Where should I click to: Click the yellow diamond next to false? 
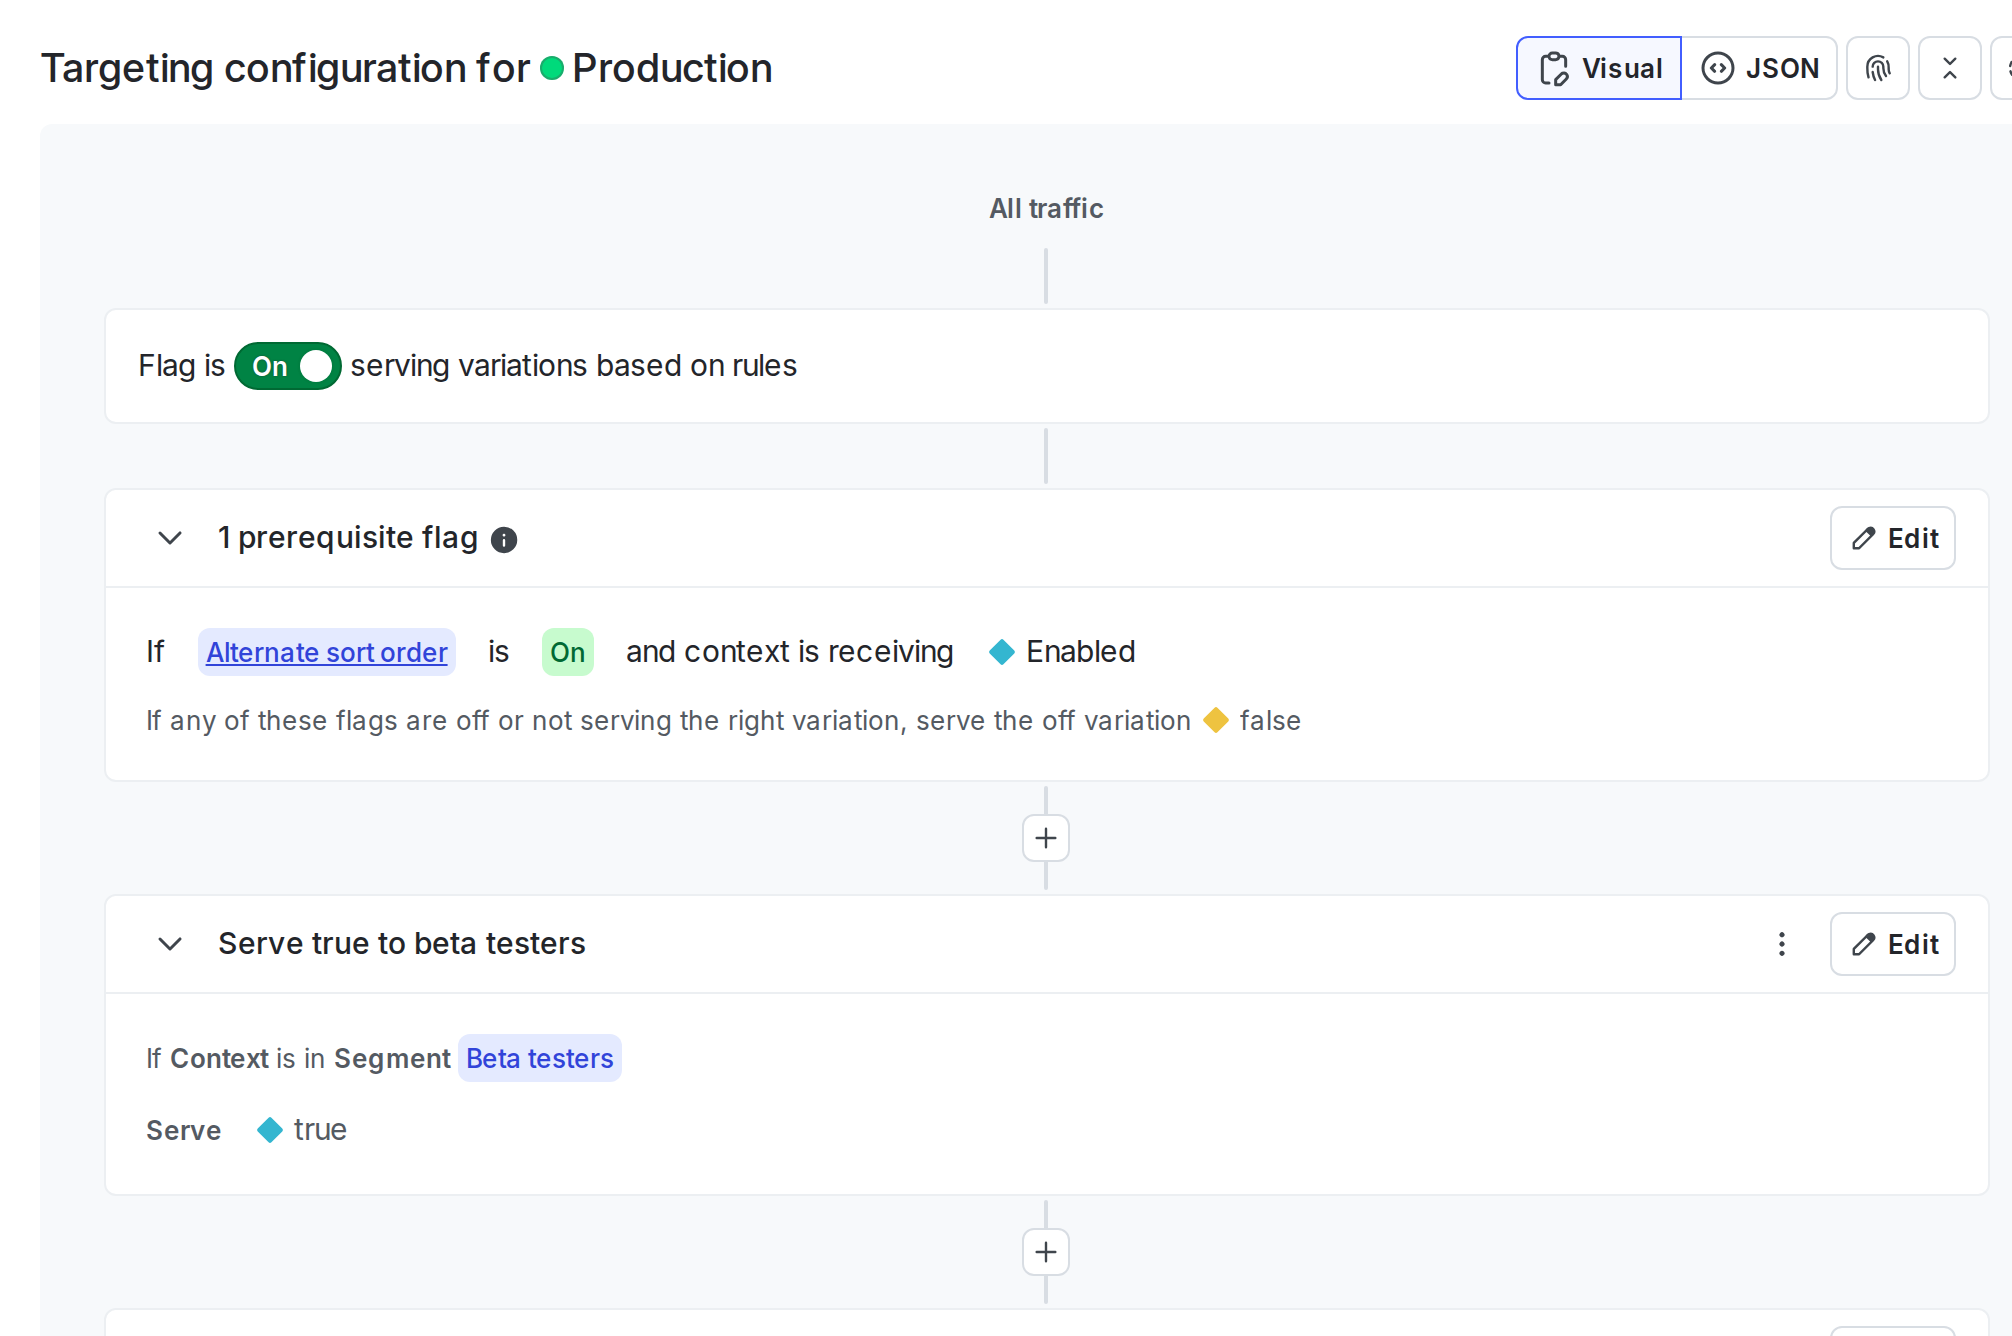[1216, 720]
